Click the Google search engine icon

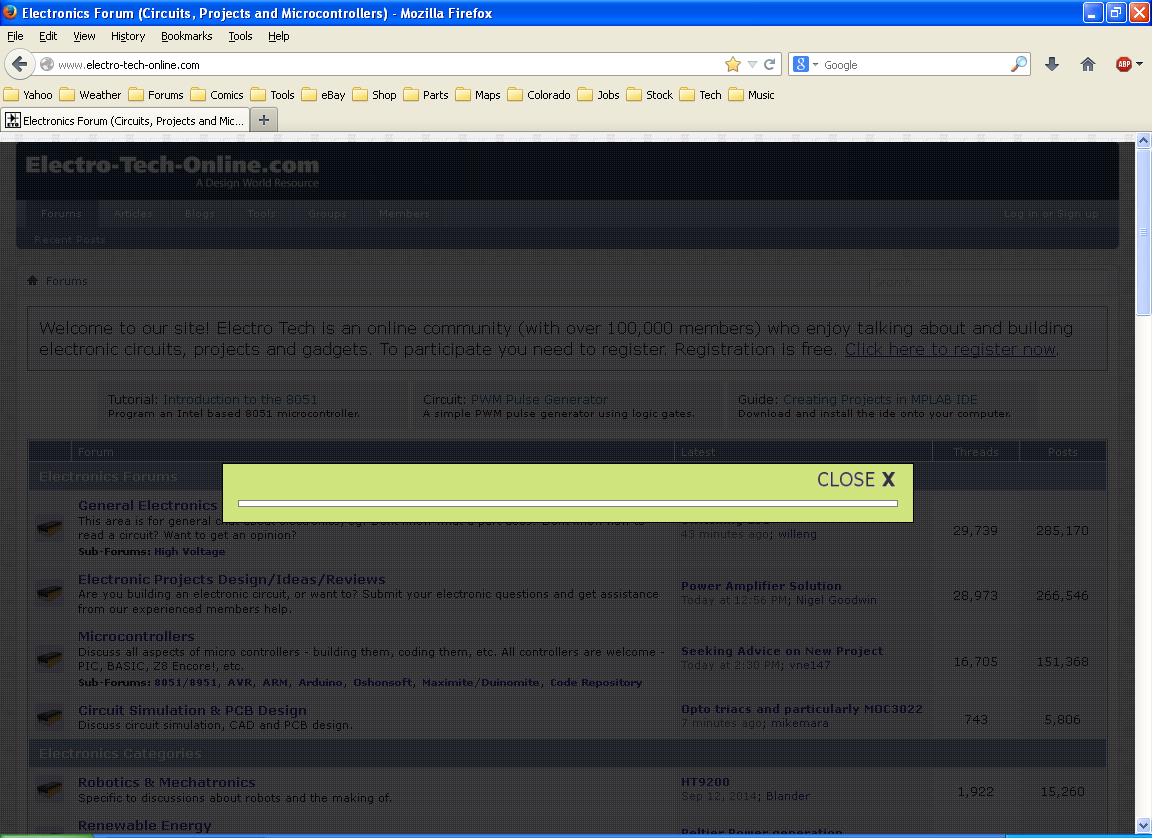pos(801,65)
